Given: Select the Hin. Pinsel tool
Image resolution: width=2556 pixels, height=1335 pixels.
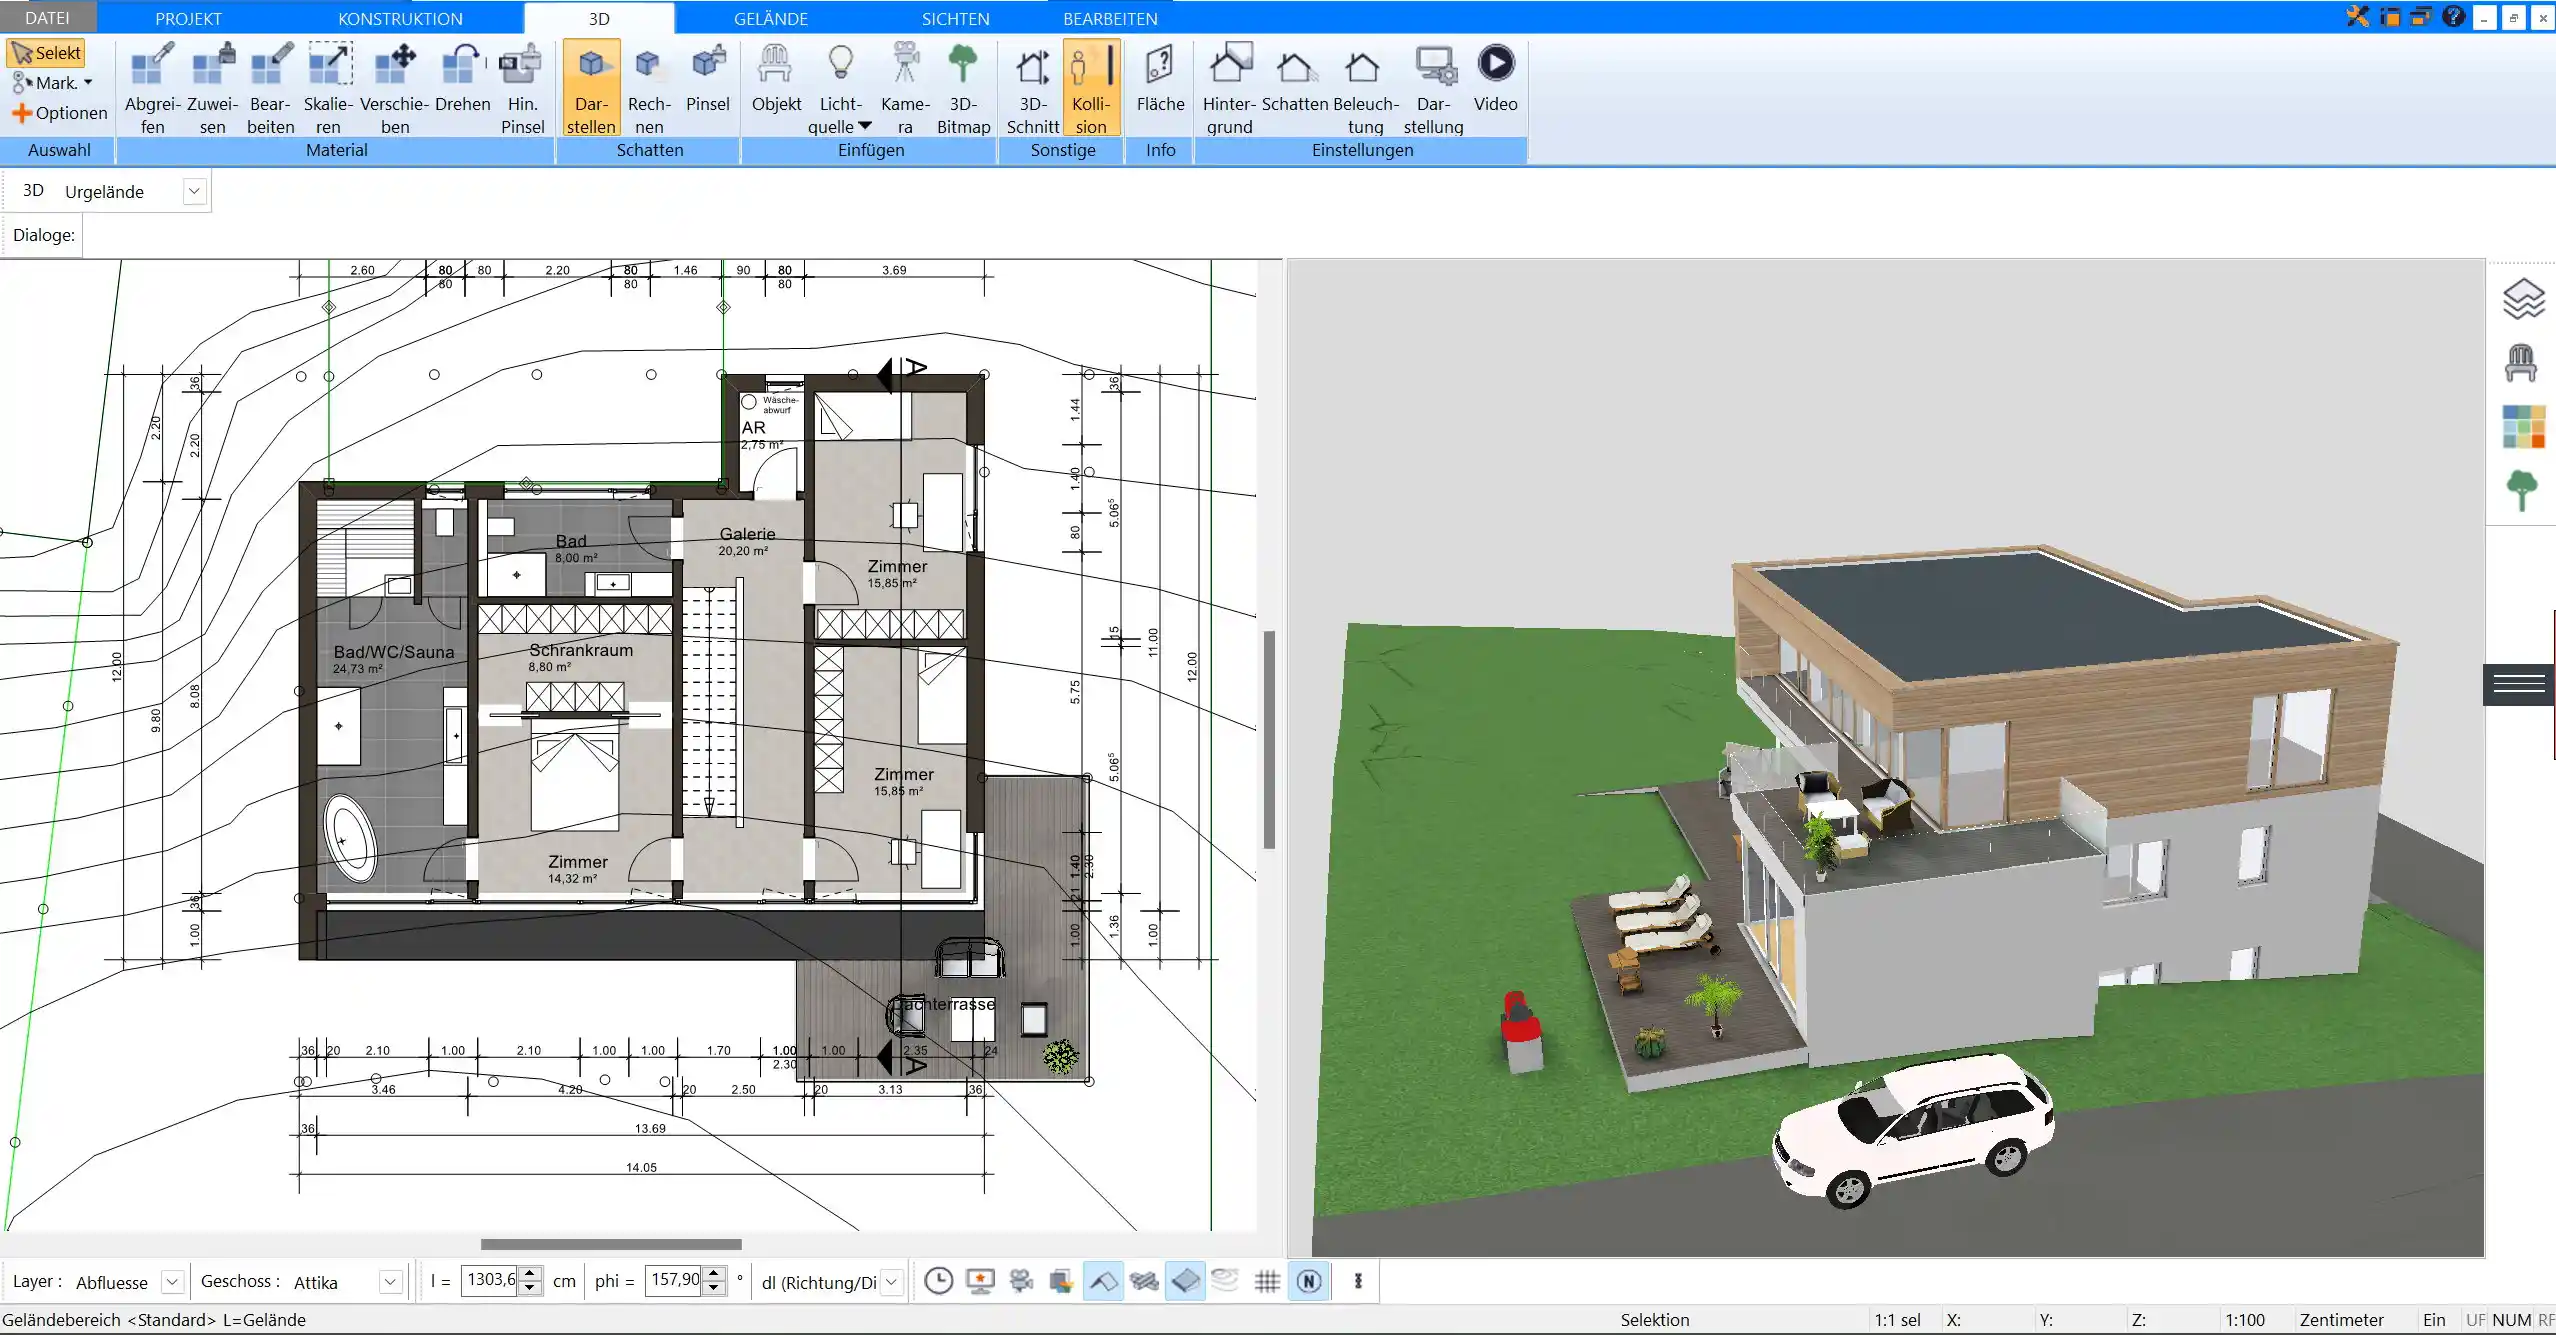Looking at the screenshot, I should [522, 88].
